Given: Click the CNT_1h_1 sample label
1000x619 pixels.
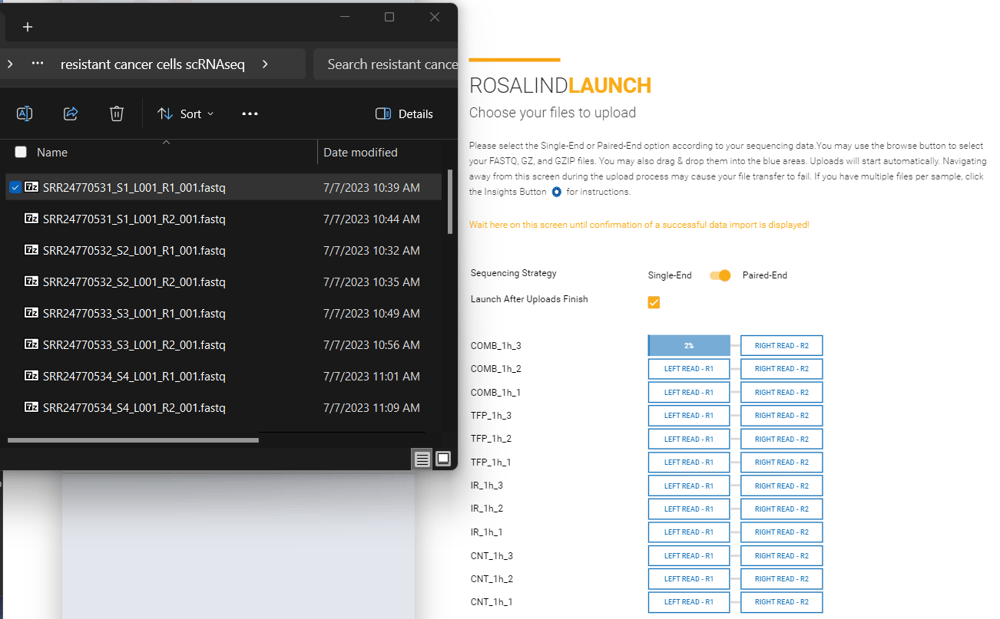Looking at the screenshot, I should click(x=491, y=602).
